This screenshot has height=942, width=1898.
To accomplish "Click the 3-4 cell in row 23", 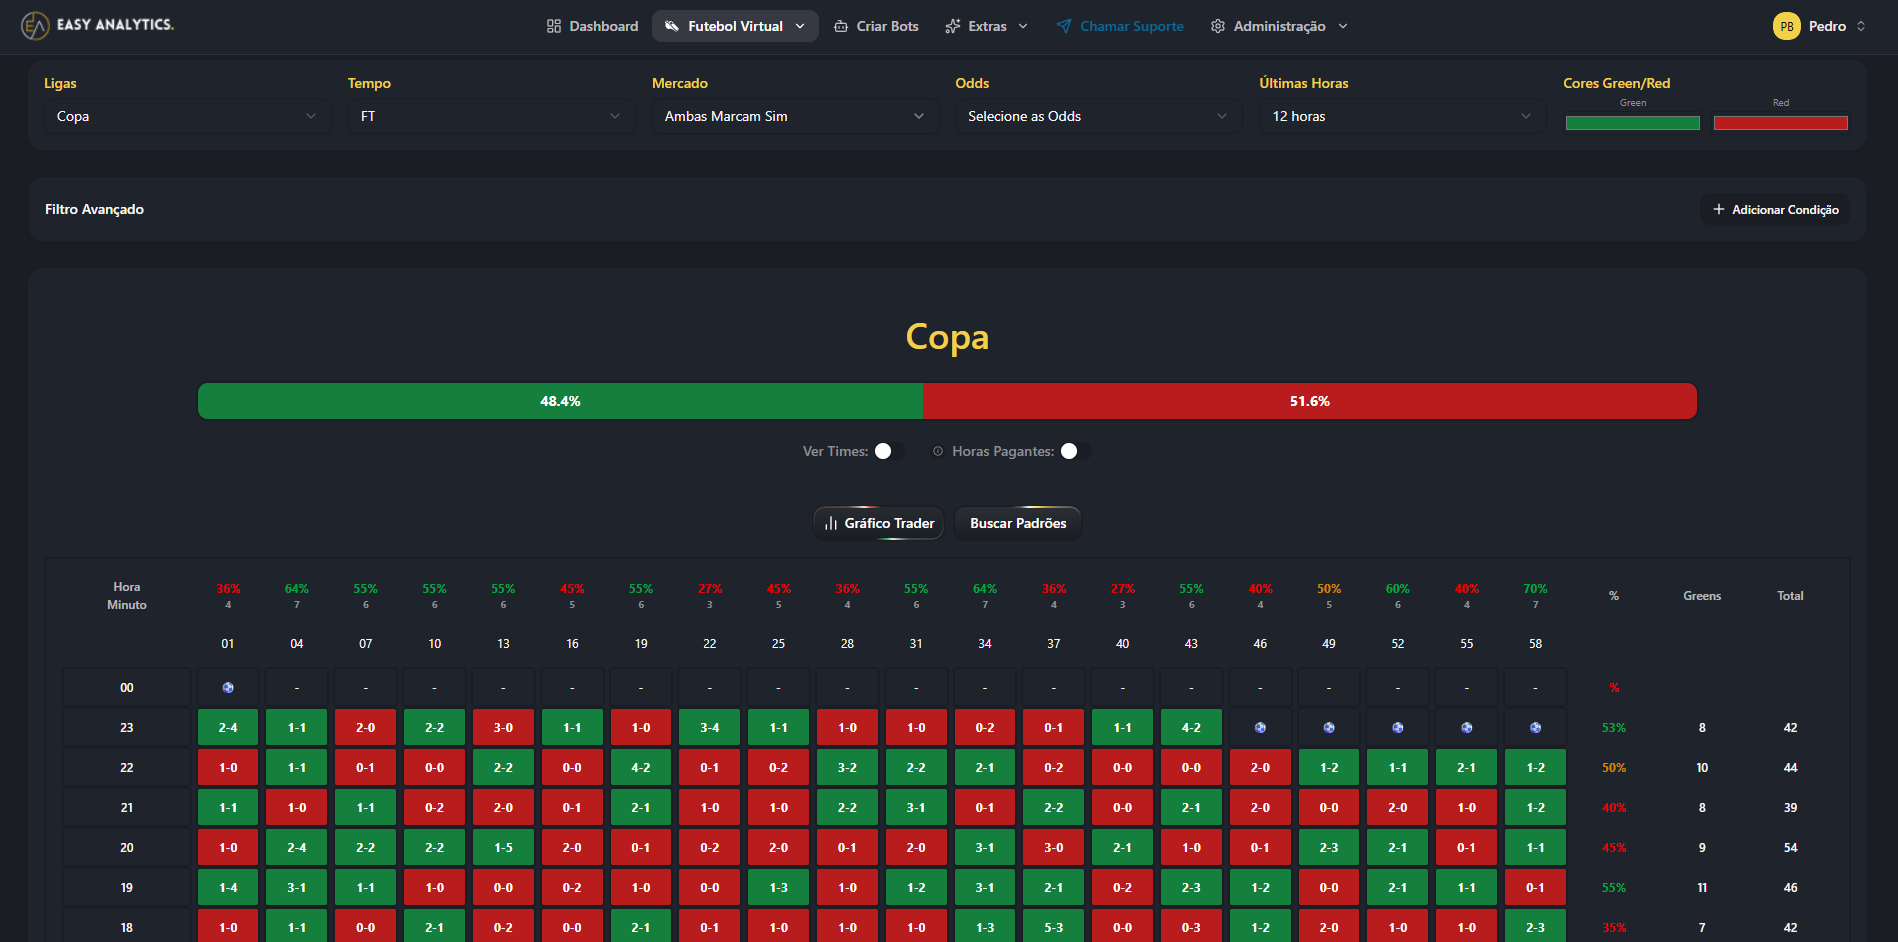I will pyautogui.click(x=710, y=728).
